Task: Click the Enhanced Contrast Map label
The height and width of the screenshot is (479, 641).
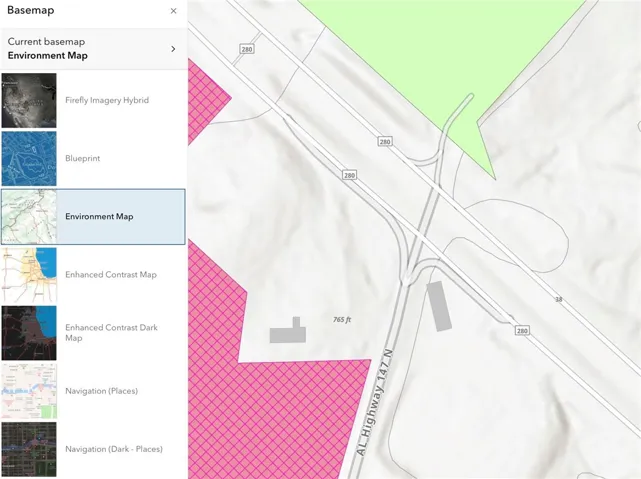Action: [x=112, y=274]
